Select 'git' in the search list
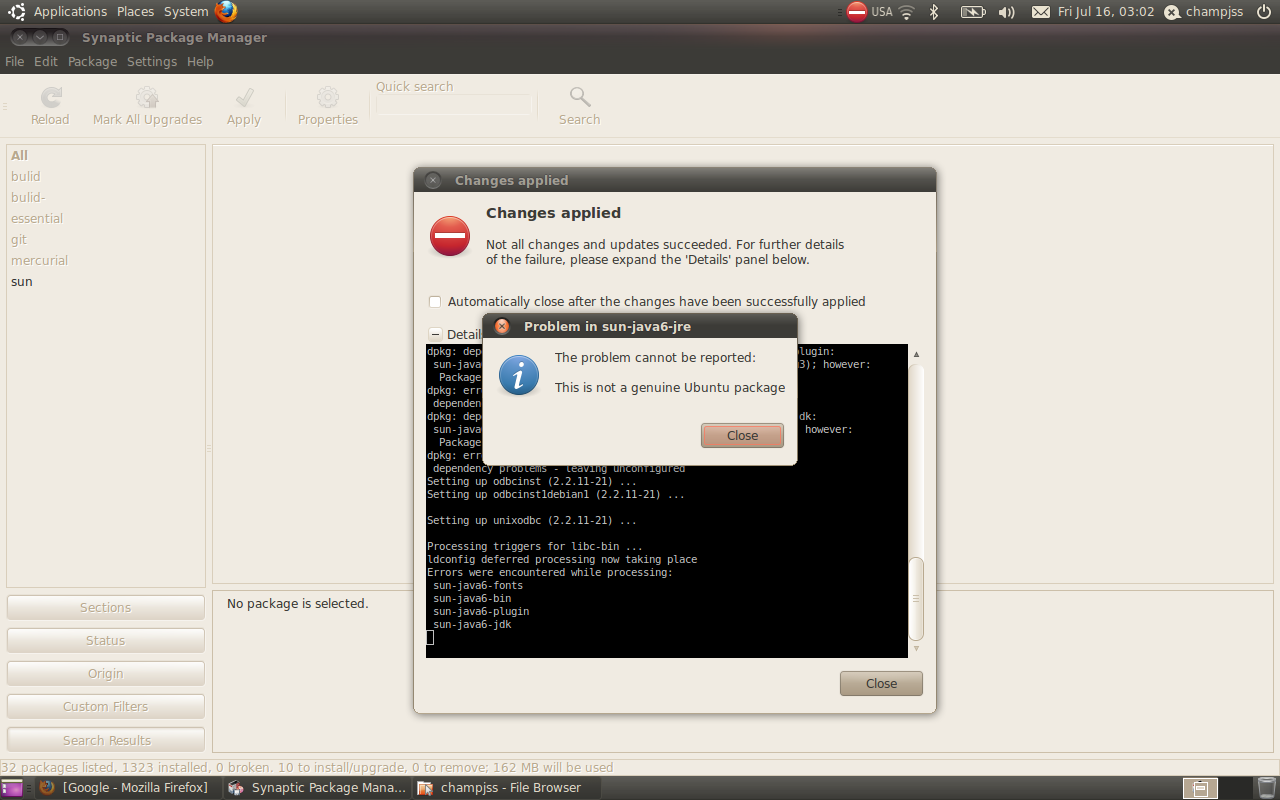1280x800 pixels. (x=106, y=240)
